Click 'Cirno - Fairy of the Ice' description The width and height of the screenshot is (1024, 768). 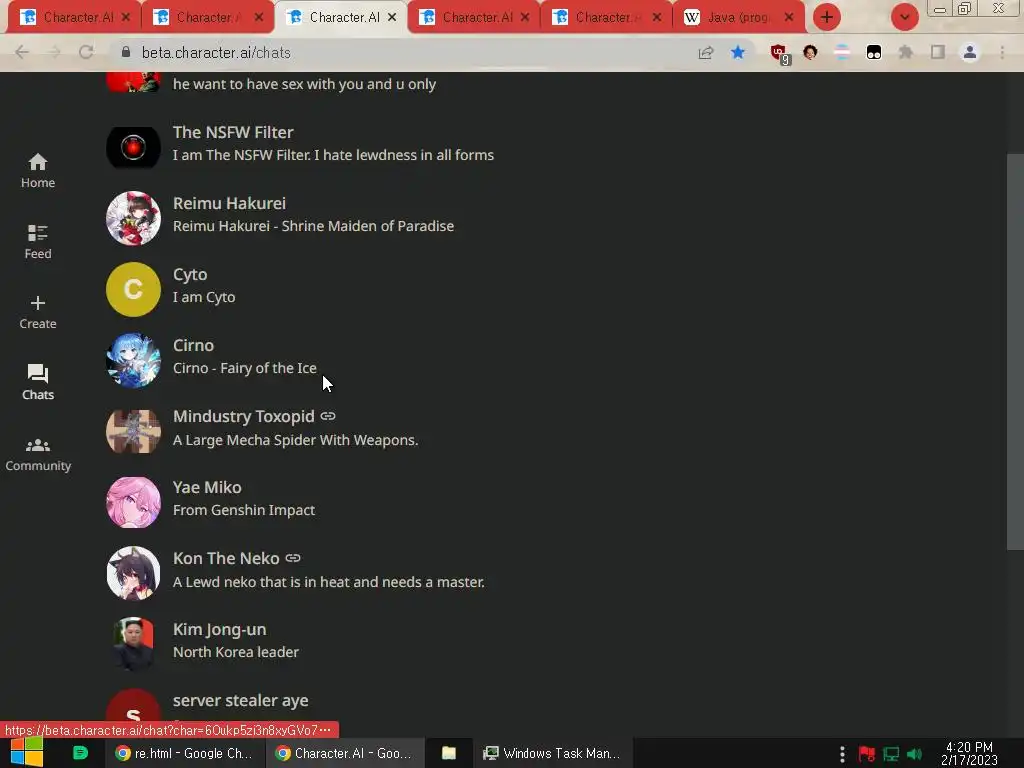tap(245, 368)
